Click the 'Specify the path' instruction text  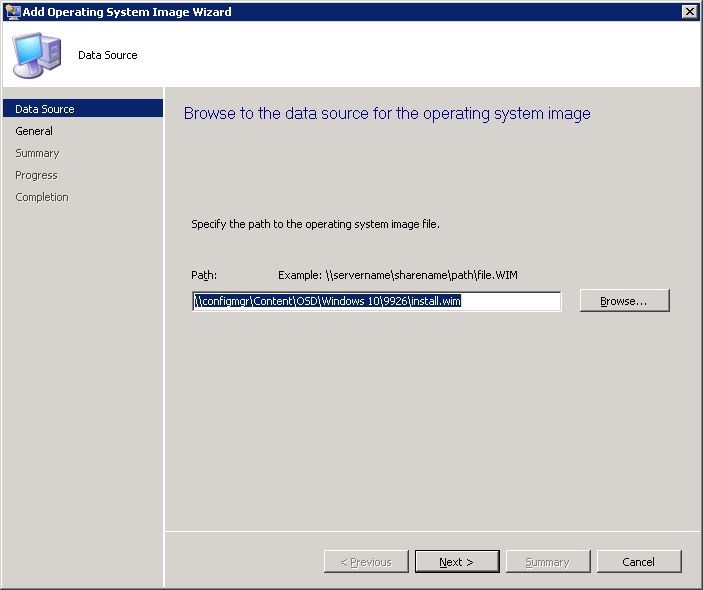[315, 224]
